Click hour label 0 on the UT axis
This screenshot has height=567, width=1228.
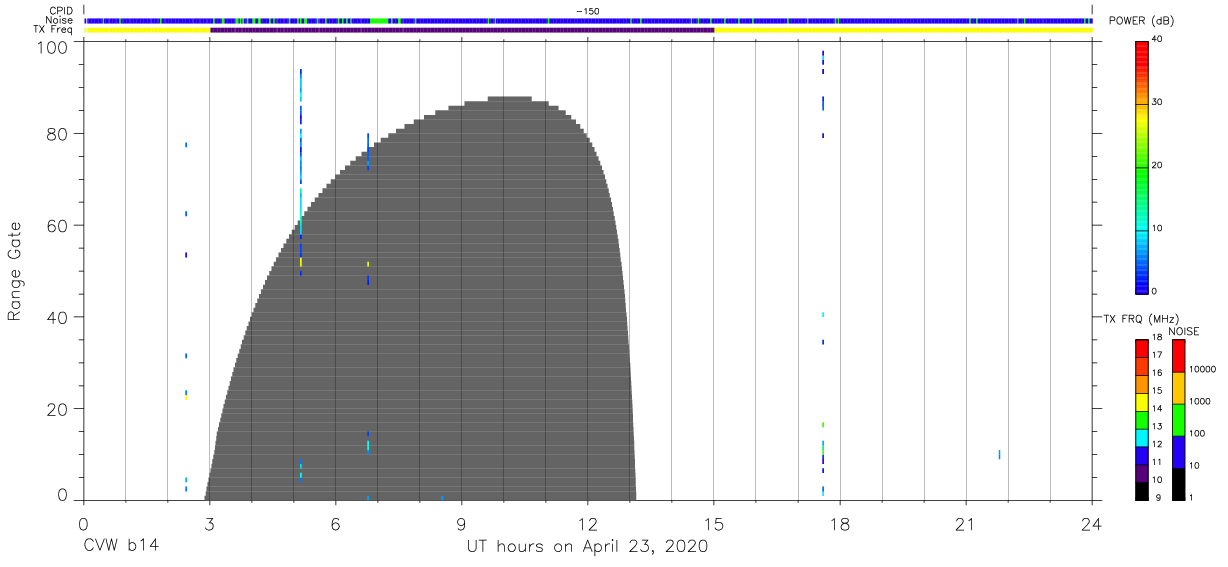click(x=83, y=526)
